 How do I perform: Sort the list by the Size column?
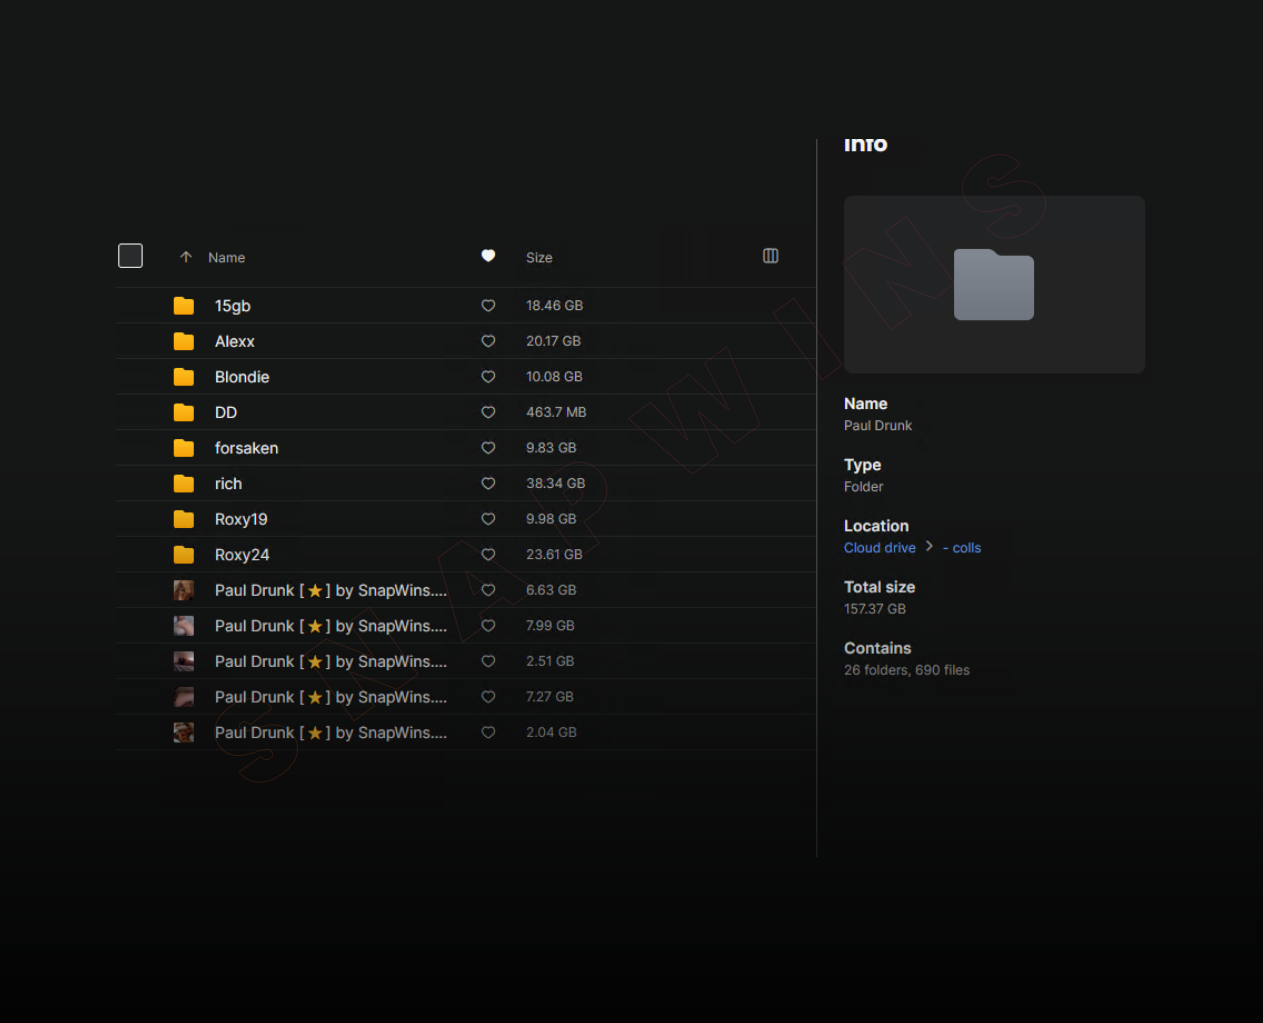(x=539, y=258)
